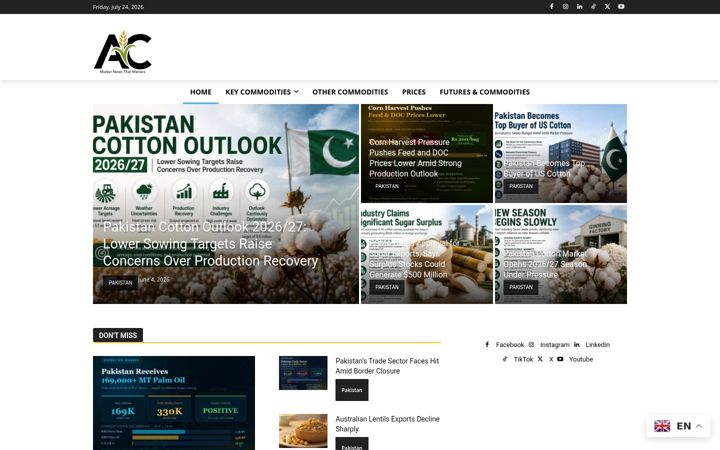720x450 pixels.
Task: Open Trade Sector article thumbnail
Action: (303, 373)
